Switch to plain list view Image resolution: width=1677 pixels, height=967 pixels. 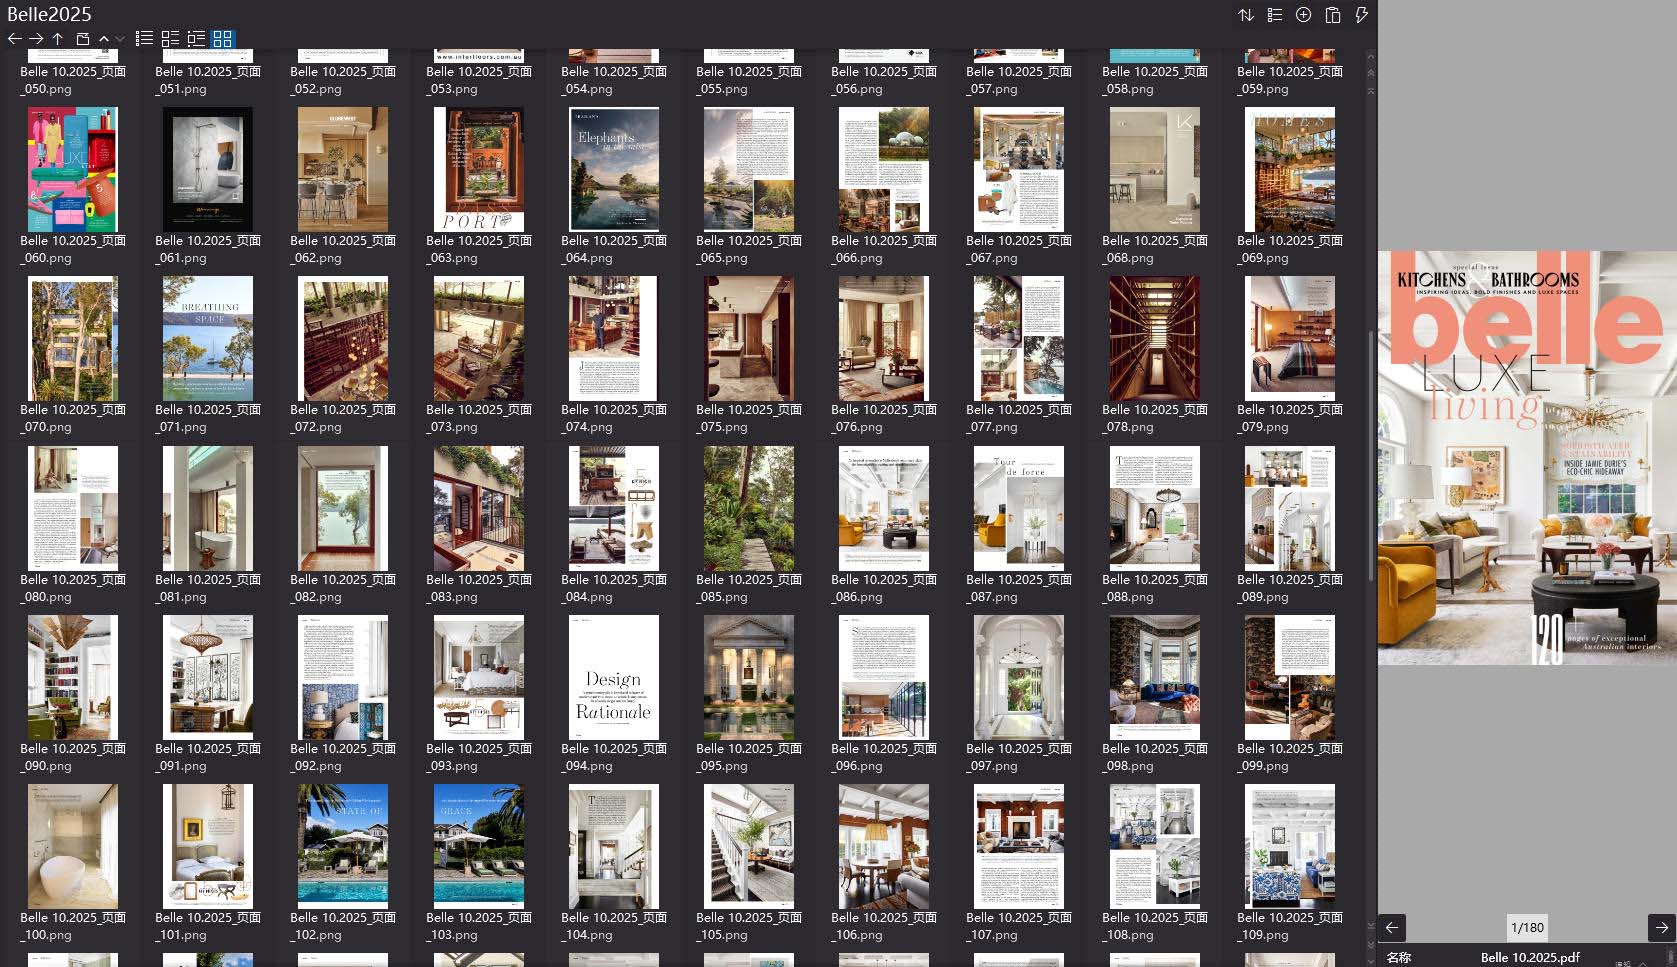tap(144, 39)
